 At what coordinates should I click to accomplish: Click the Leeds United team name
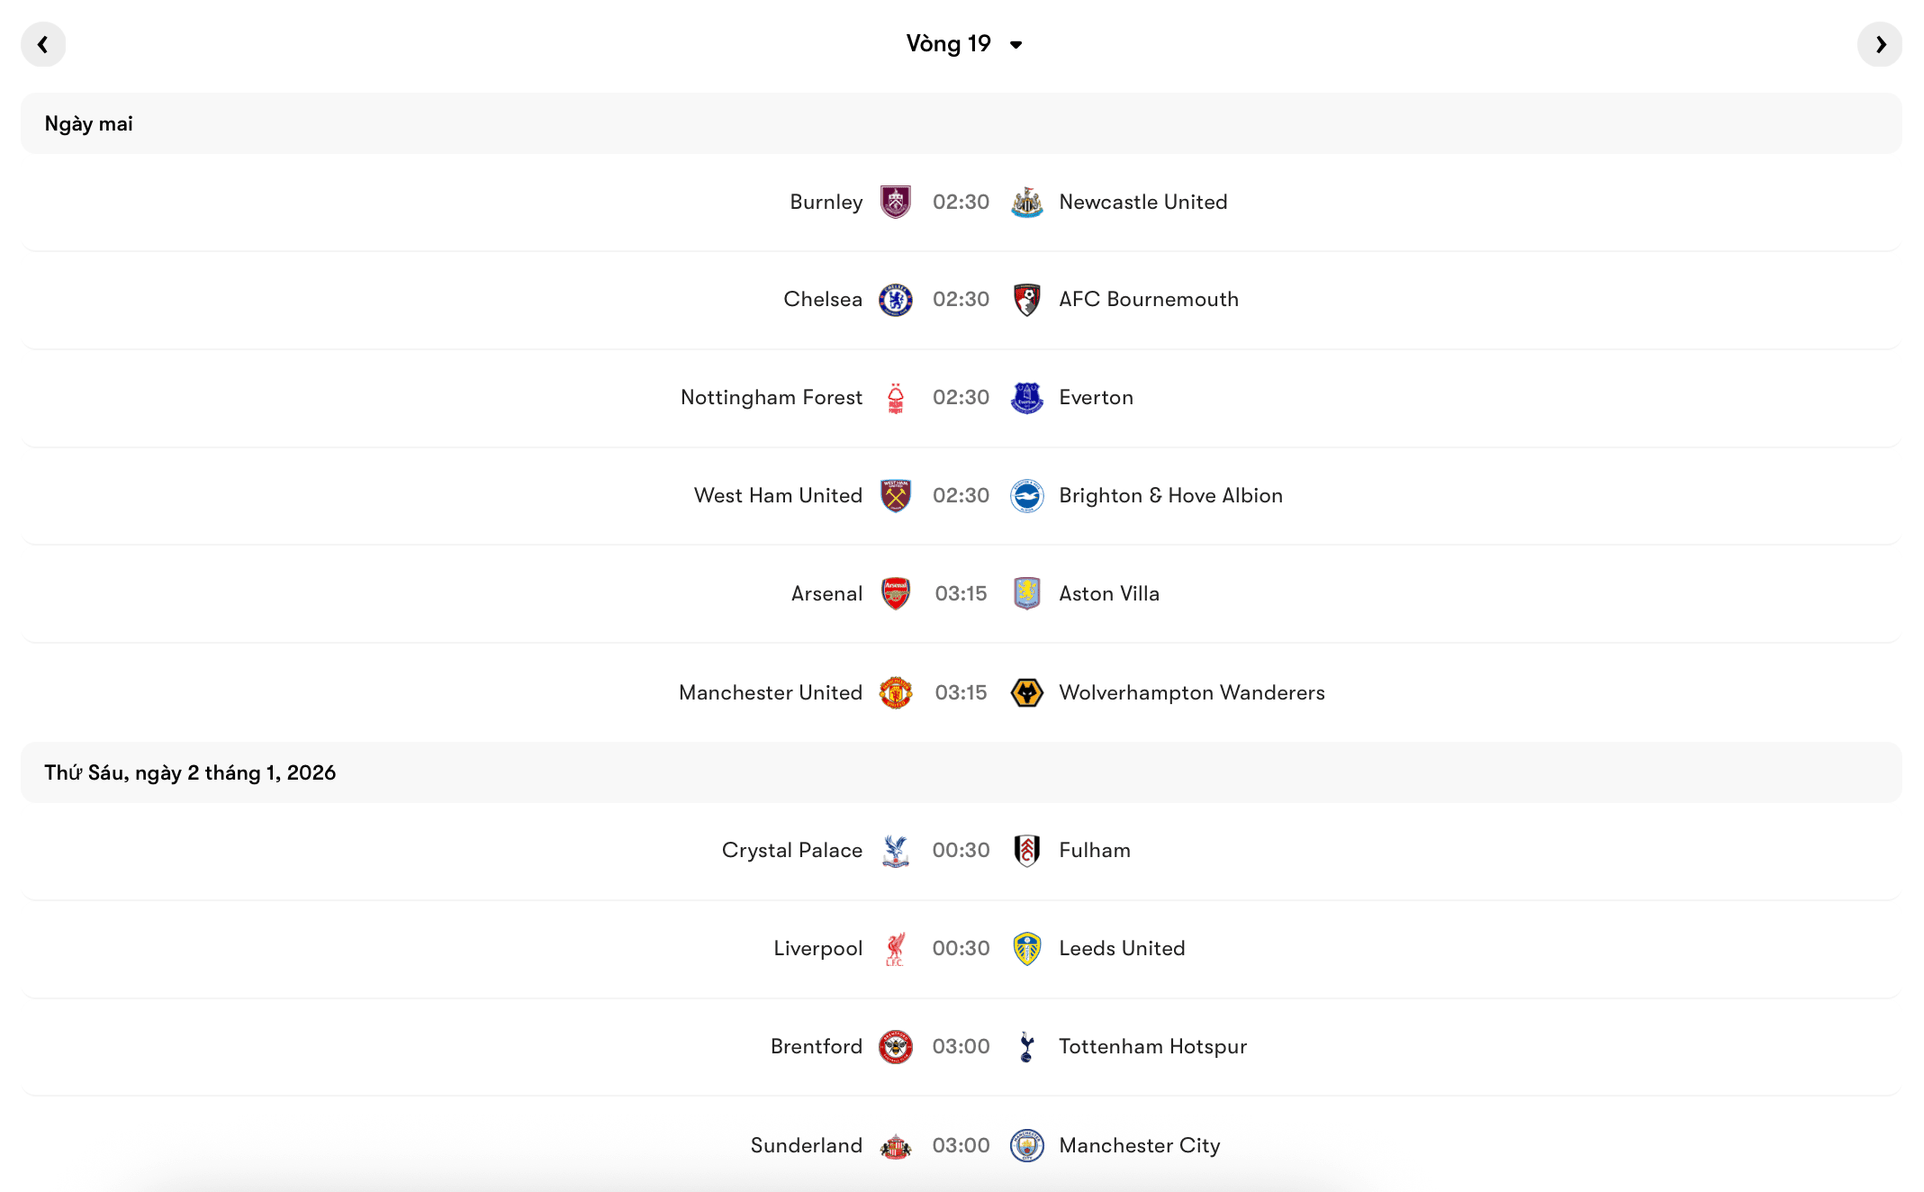1121,948
